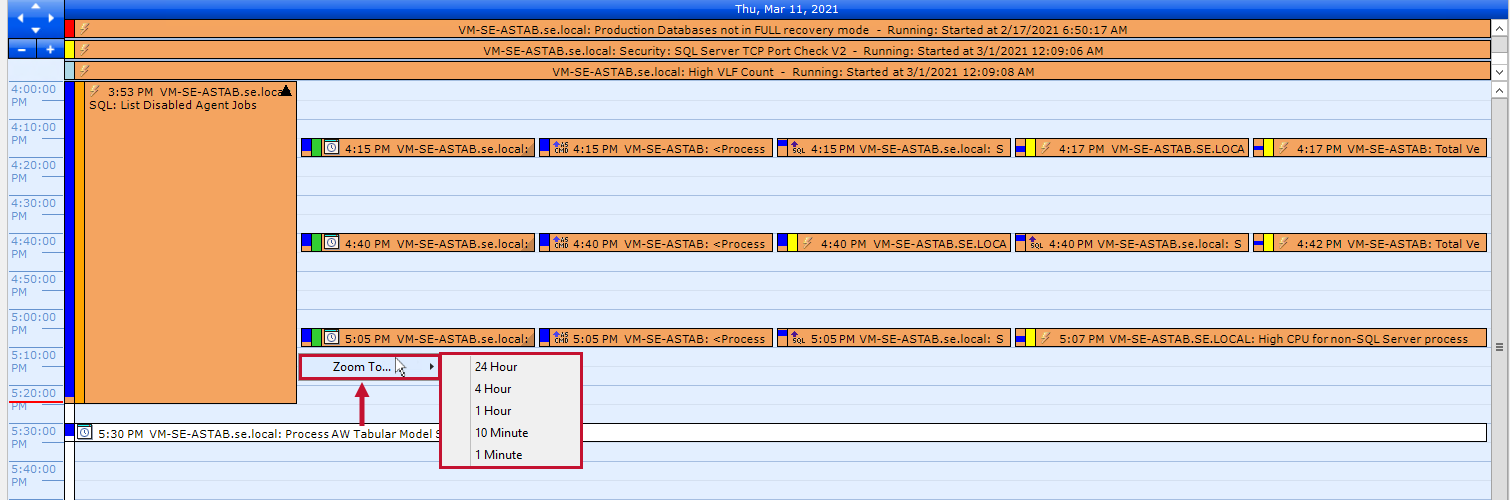Viewport: 1510px width, 500px height.
Task: Select 4:15 PM VM-SE-ASTAB.se.local; event
Action: click(417, 148)
